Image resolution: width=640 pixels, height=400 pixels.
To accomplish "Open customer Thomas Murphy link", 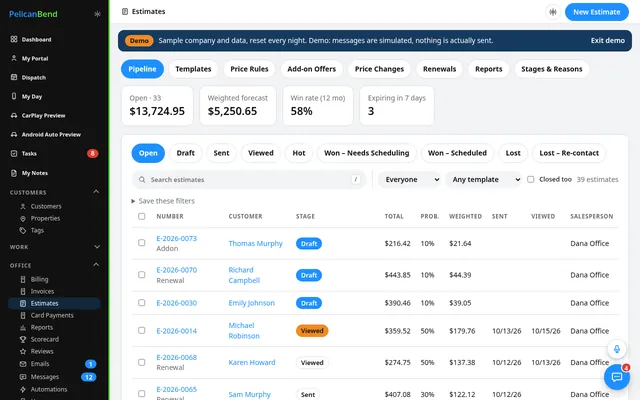I will (256, 243).
